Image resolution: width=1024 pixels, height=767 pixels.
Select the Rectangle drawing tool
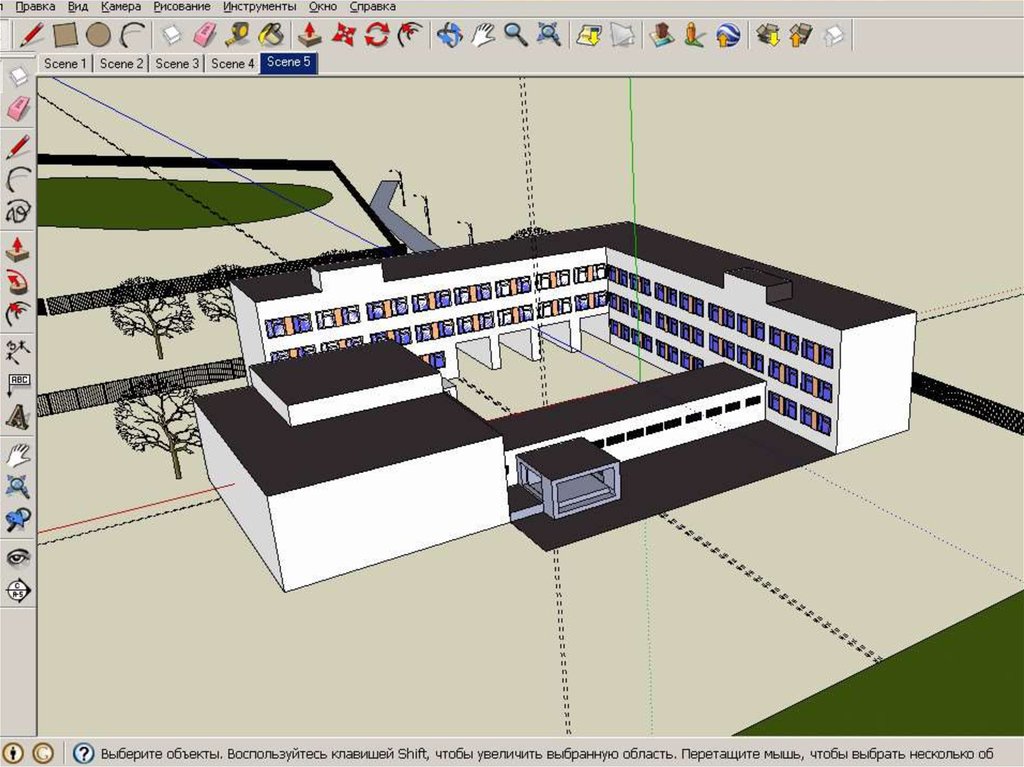click(x=65, y=35)
